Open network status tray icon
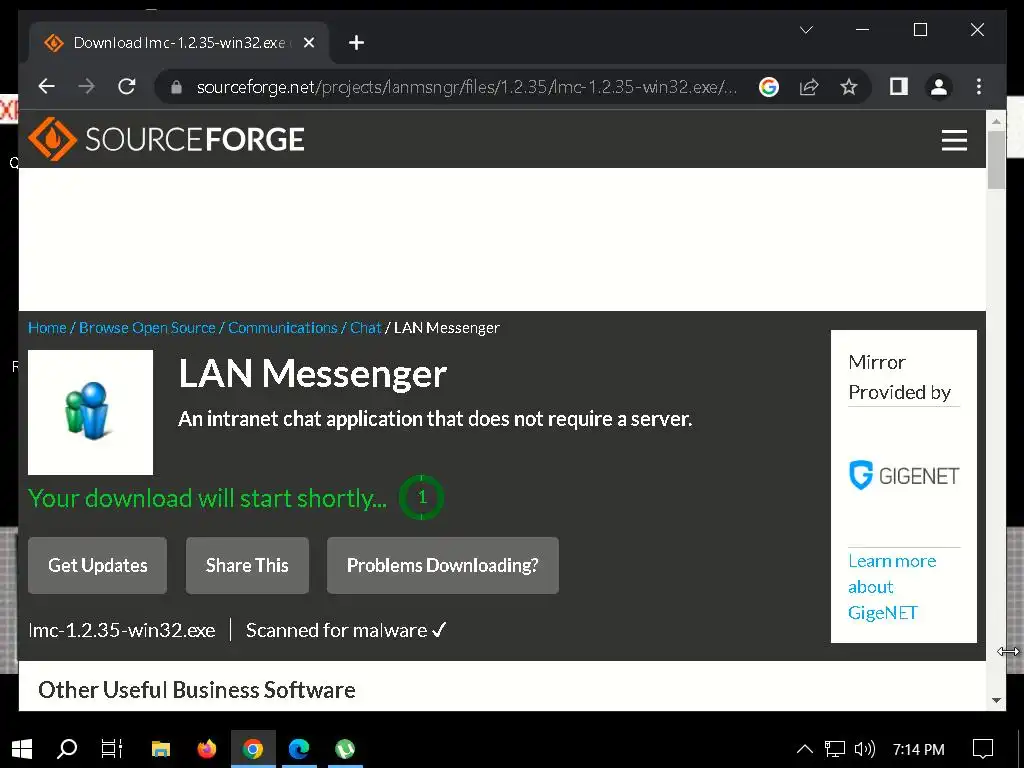 [835, 749]
